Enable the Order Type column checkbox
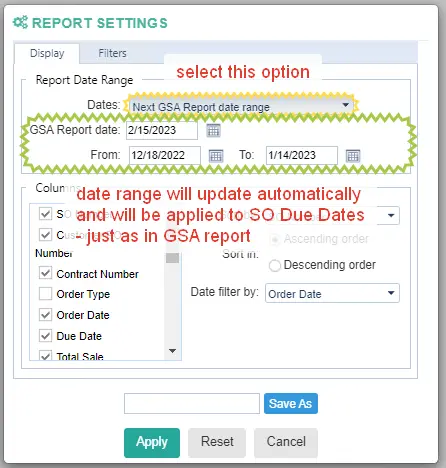The width and height of the screenshot is (446, 468). pyautogui.click(x=45, y=294)
